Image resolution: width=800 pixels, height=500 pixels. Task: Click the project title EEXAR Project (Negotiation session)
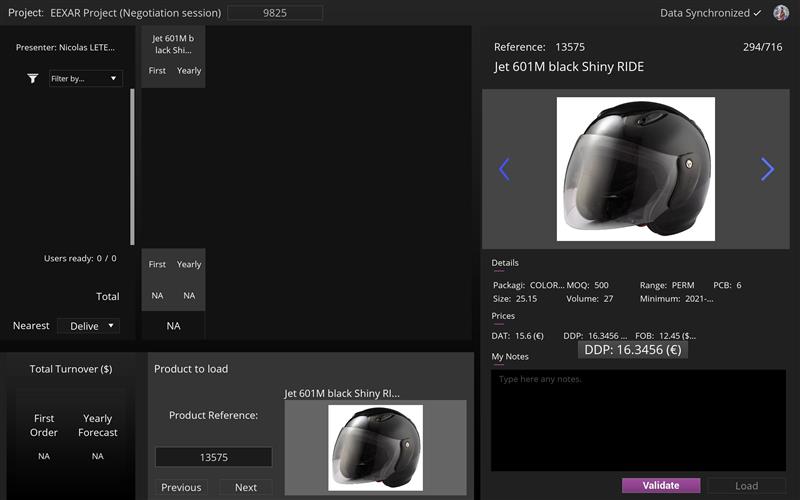[x=136, y=13]
